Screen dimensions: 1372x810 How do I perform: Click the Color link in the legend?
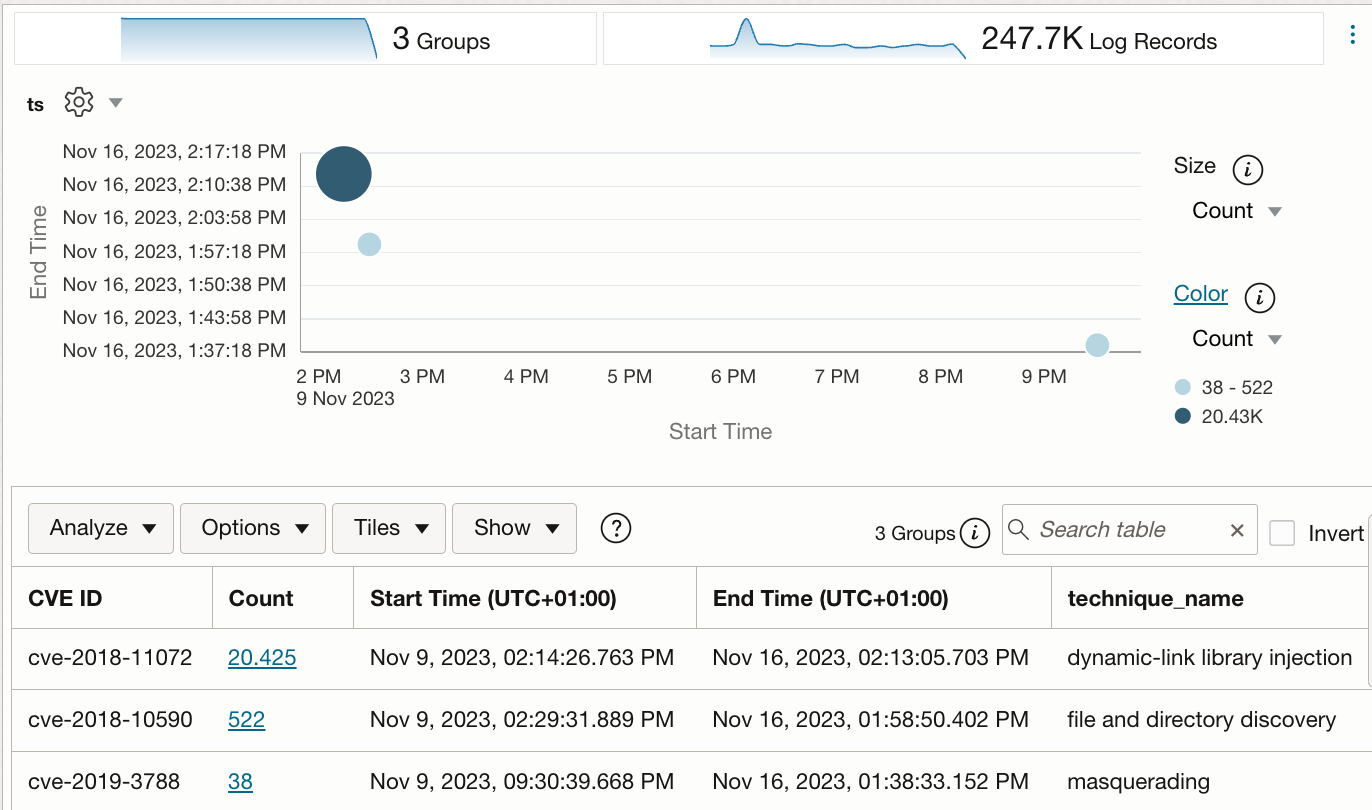pyautogui.click(x=1200, y=293)
